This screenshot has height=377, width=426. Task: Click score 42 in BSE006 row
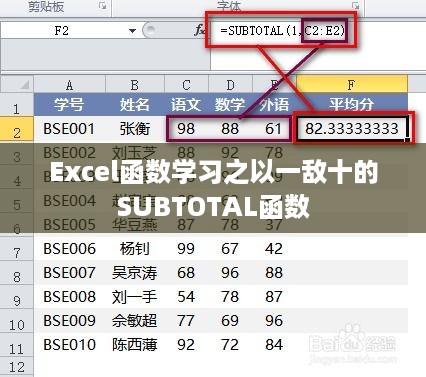click(x=274, y=249)
